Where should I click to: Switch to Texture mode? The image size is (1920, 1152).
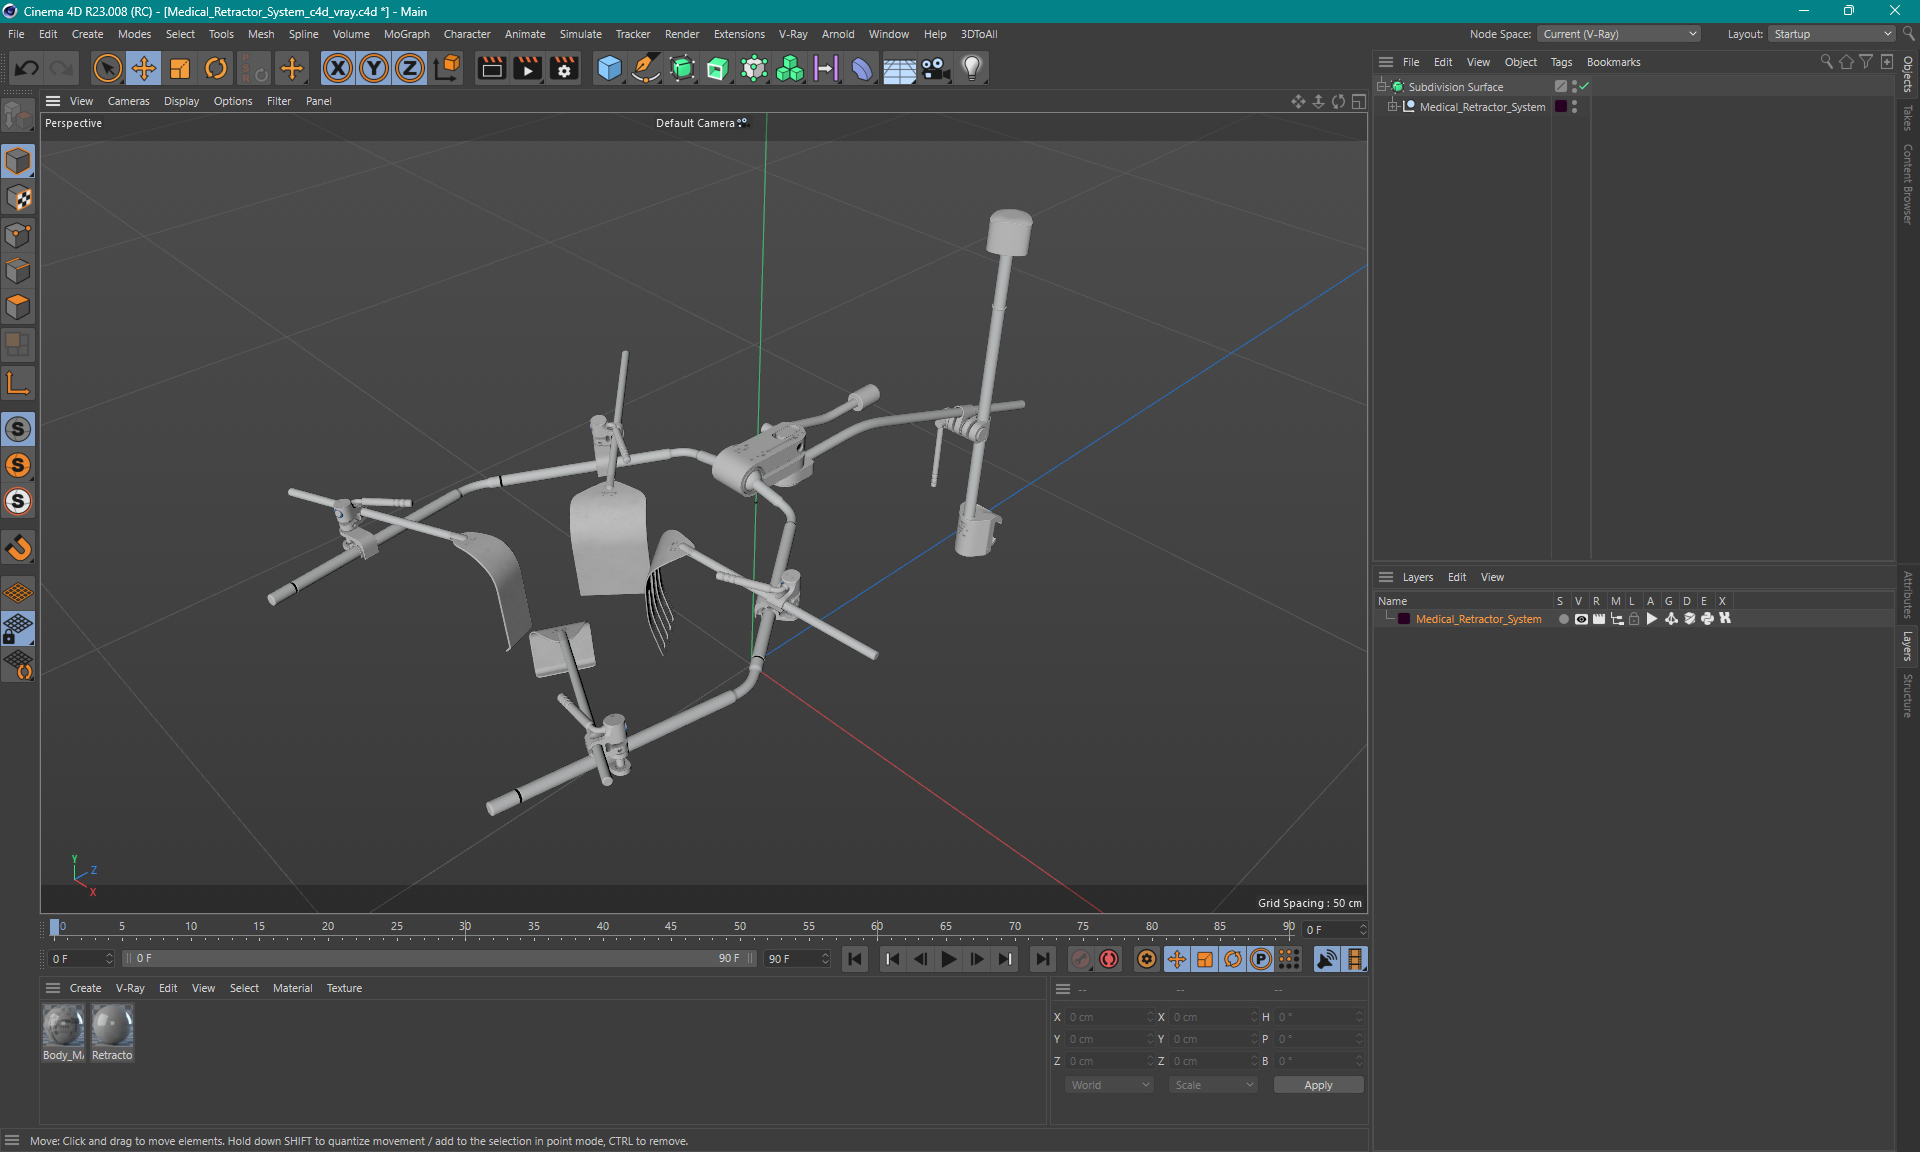[x=18, y=198]
